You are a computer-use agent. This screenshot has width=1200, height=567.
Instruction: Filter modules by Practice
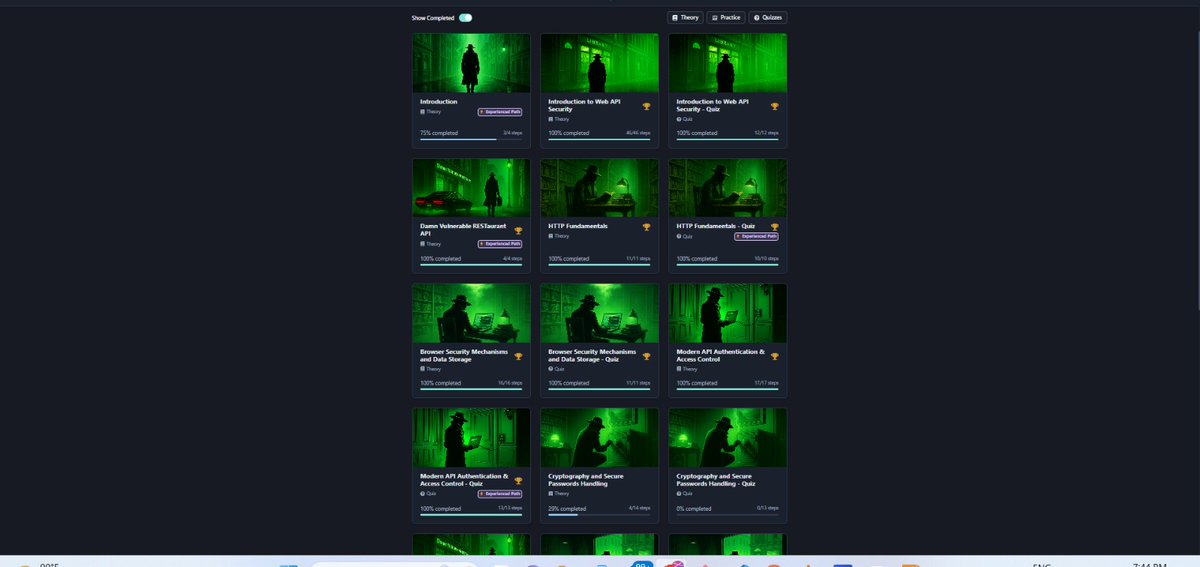tap(726, 18)
